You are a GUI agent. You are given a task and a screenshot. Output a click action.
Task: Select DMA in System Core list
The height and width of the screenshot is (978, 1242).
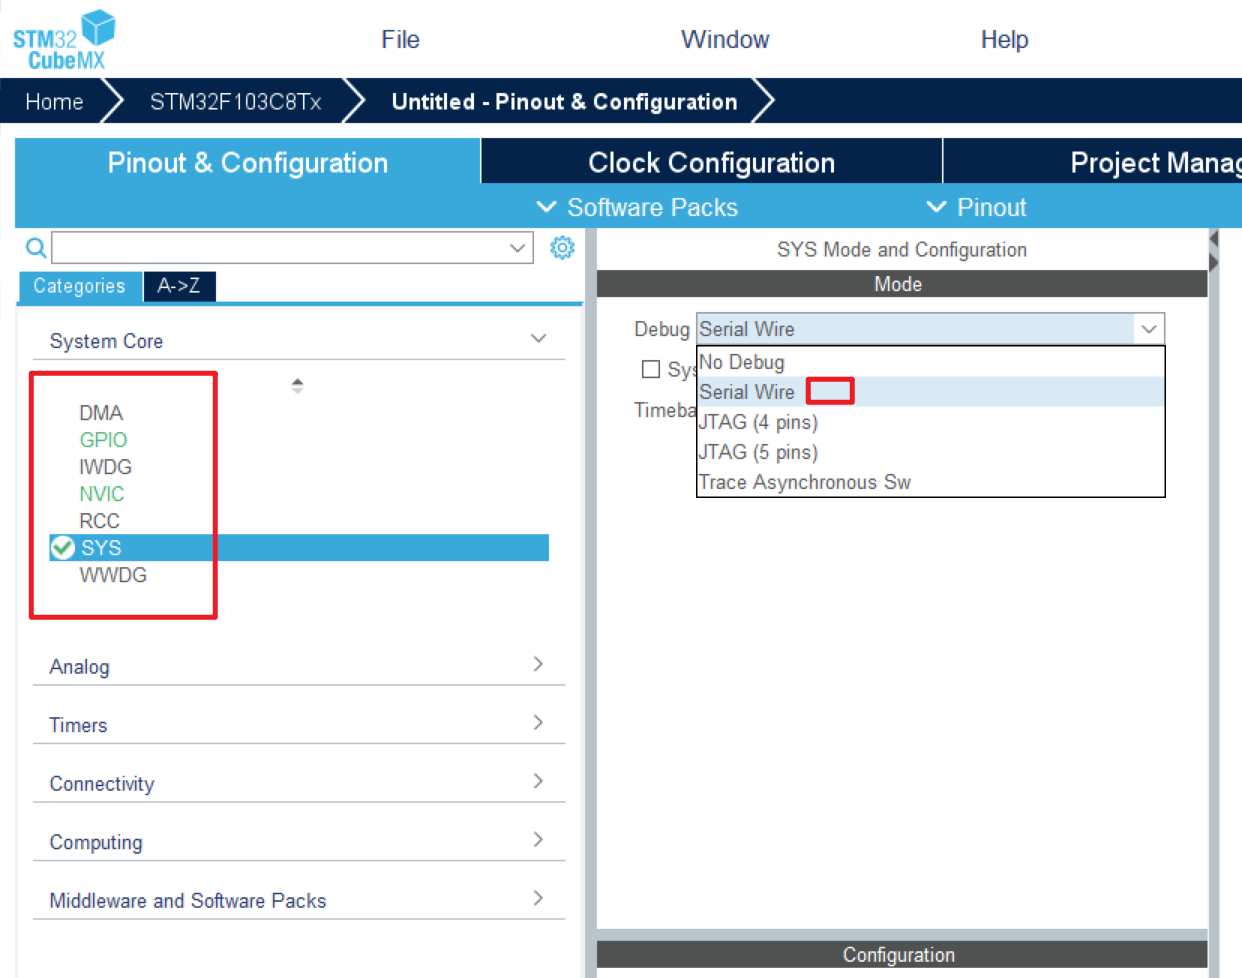coord(101,412)
